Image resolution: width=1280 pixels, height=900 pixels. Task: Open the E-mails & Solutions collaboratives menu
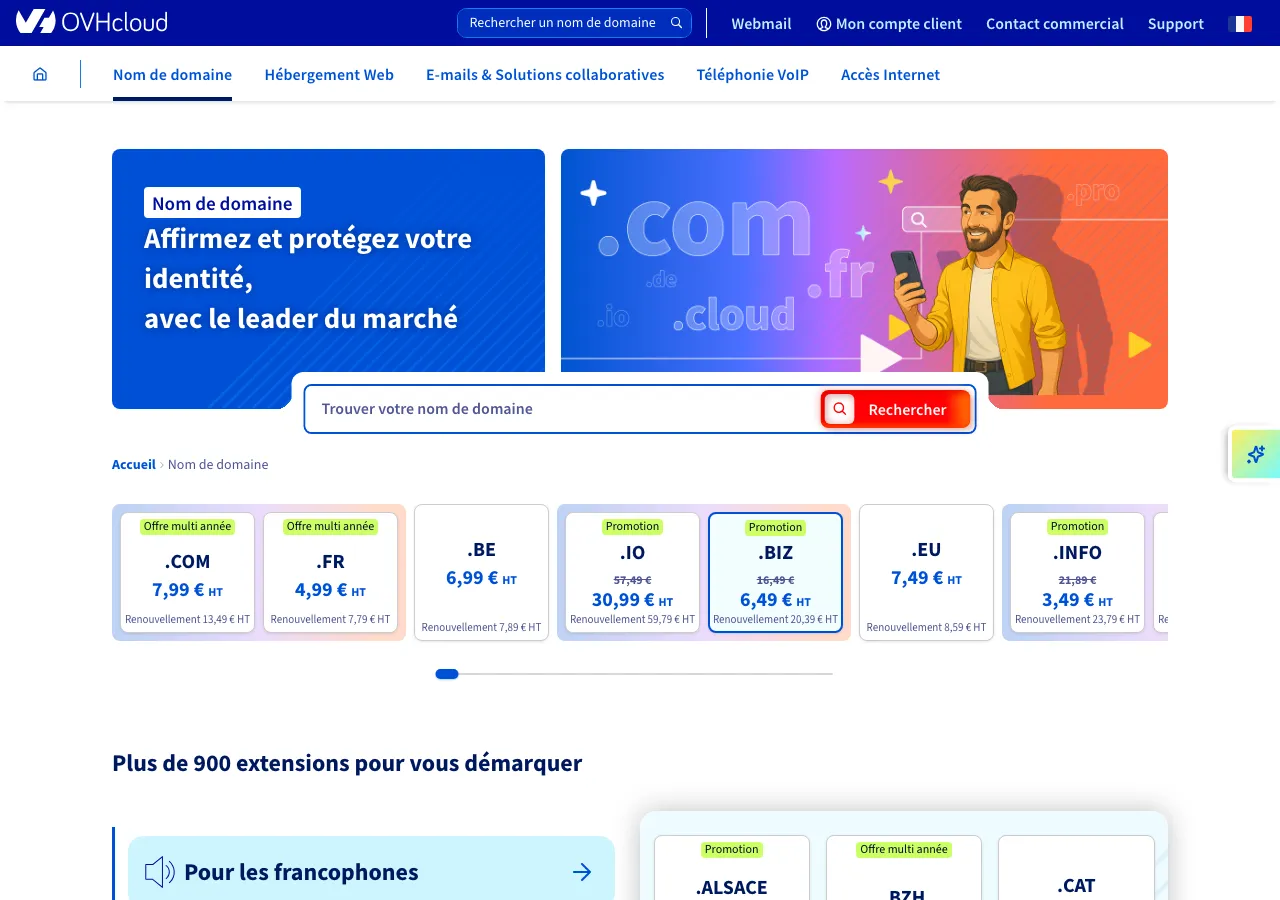click(545, 74)
